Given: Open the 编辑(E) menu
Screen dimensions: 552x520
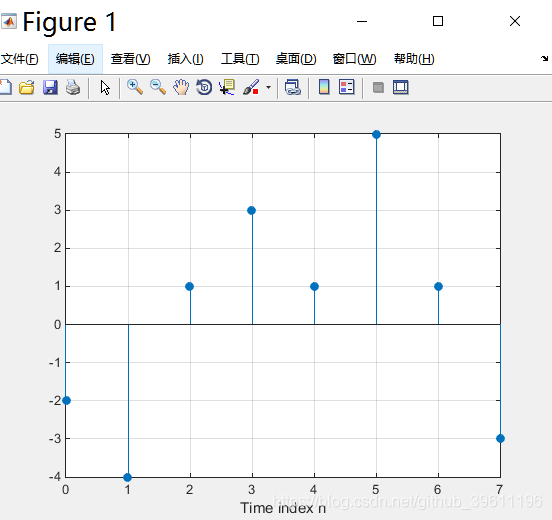Looking at the screenshot, I should click(x=75, y=59).
